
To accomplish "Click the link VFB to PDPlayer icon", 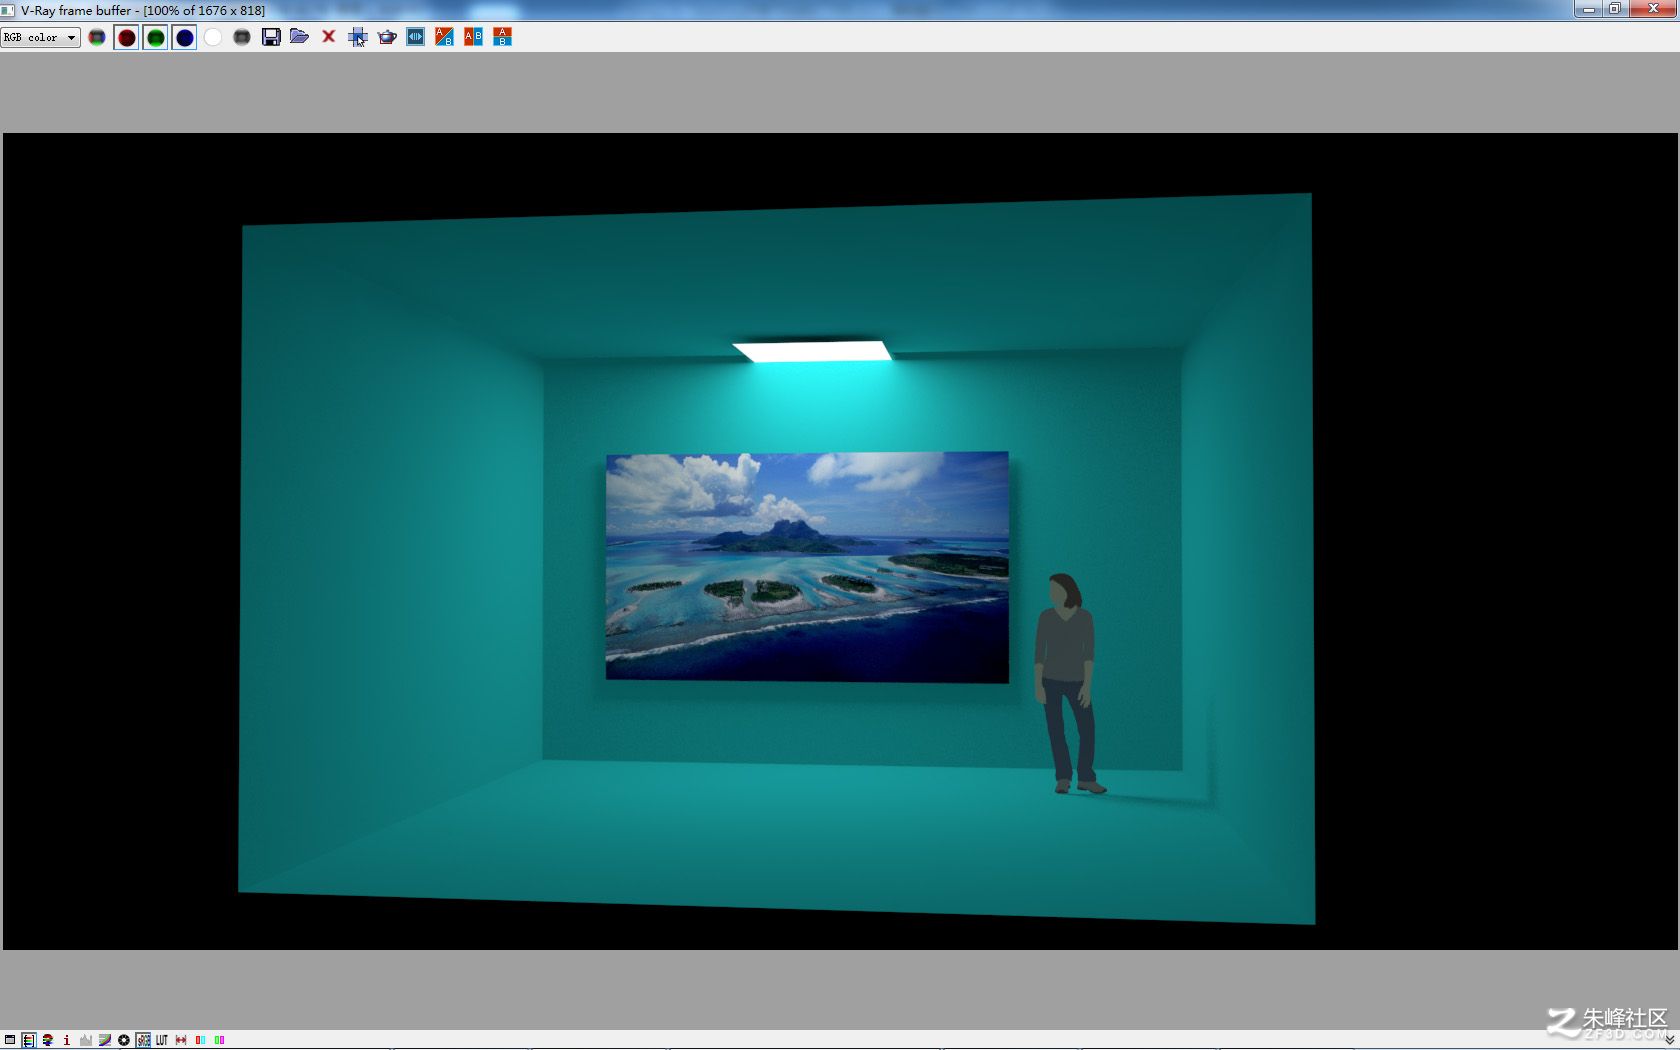I will [416, 37].
